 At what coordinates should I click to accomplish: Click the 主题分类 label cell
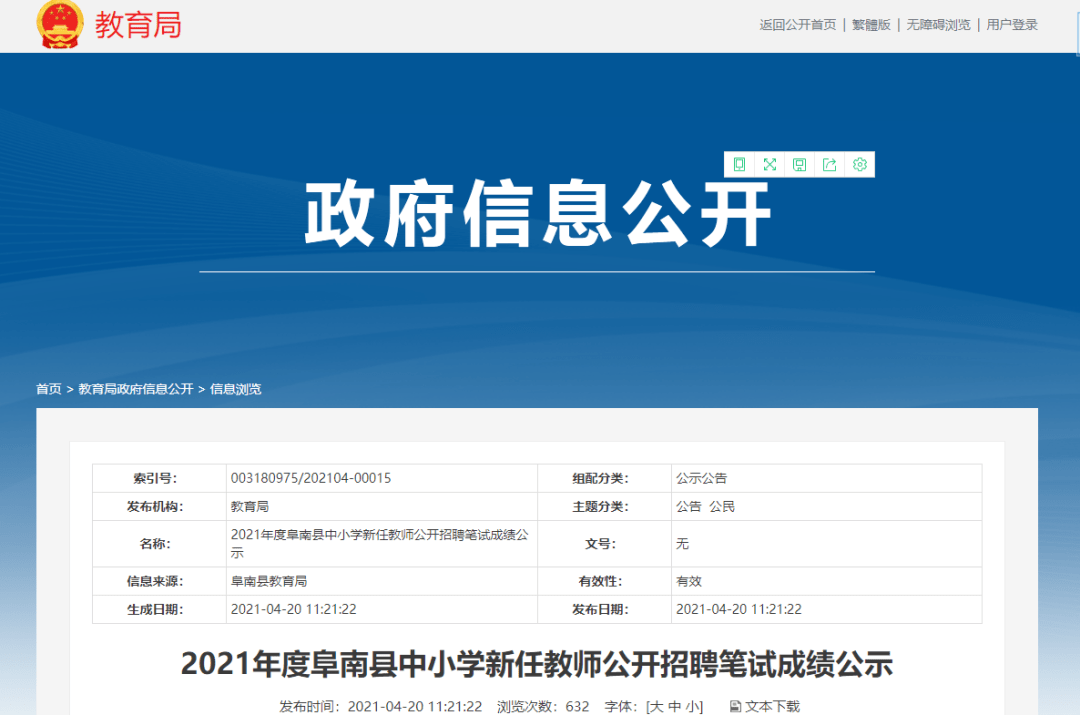[604, 506]
